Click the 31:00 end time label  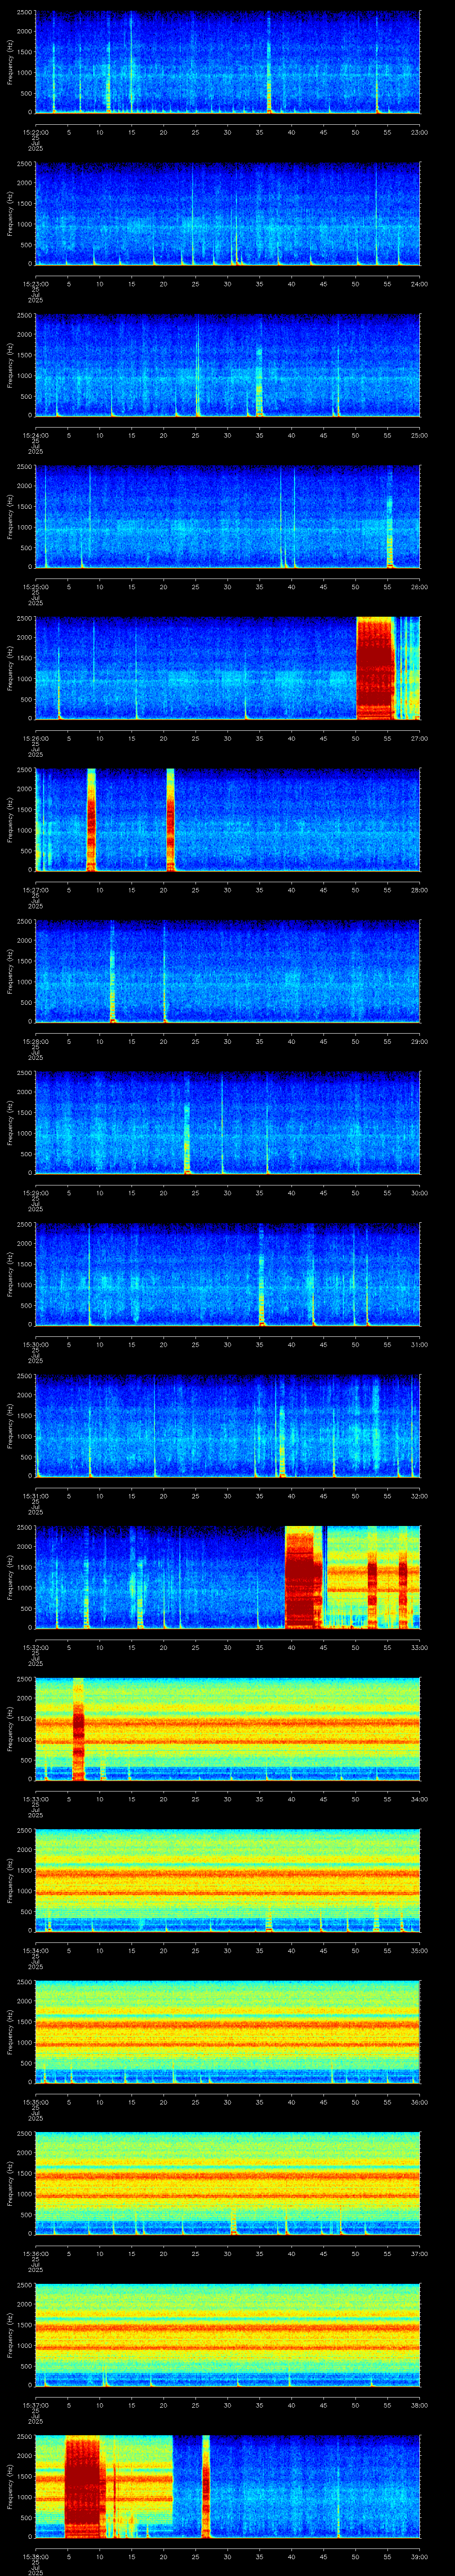[x=419, y=1344]
